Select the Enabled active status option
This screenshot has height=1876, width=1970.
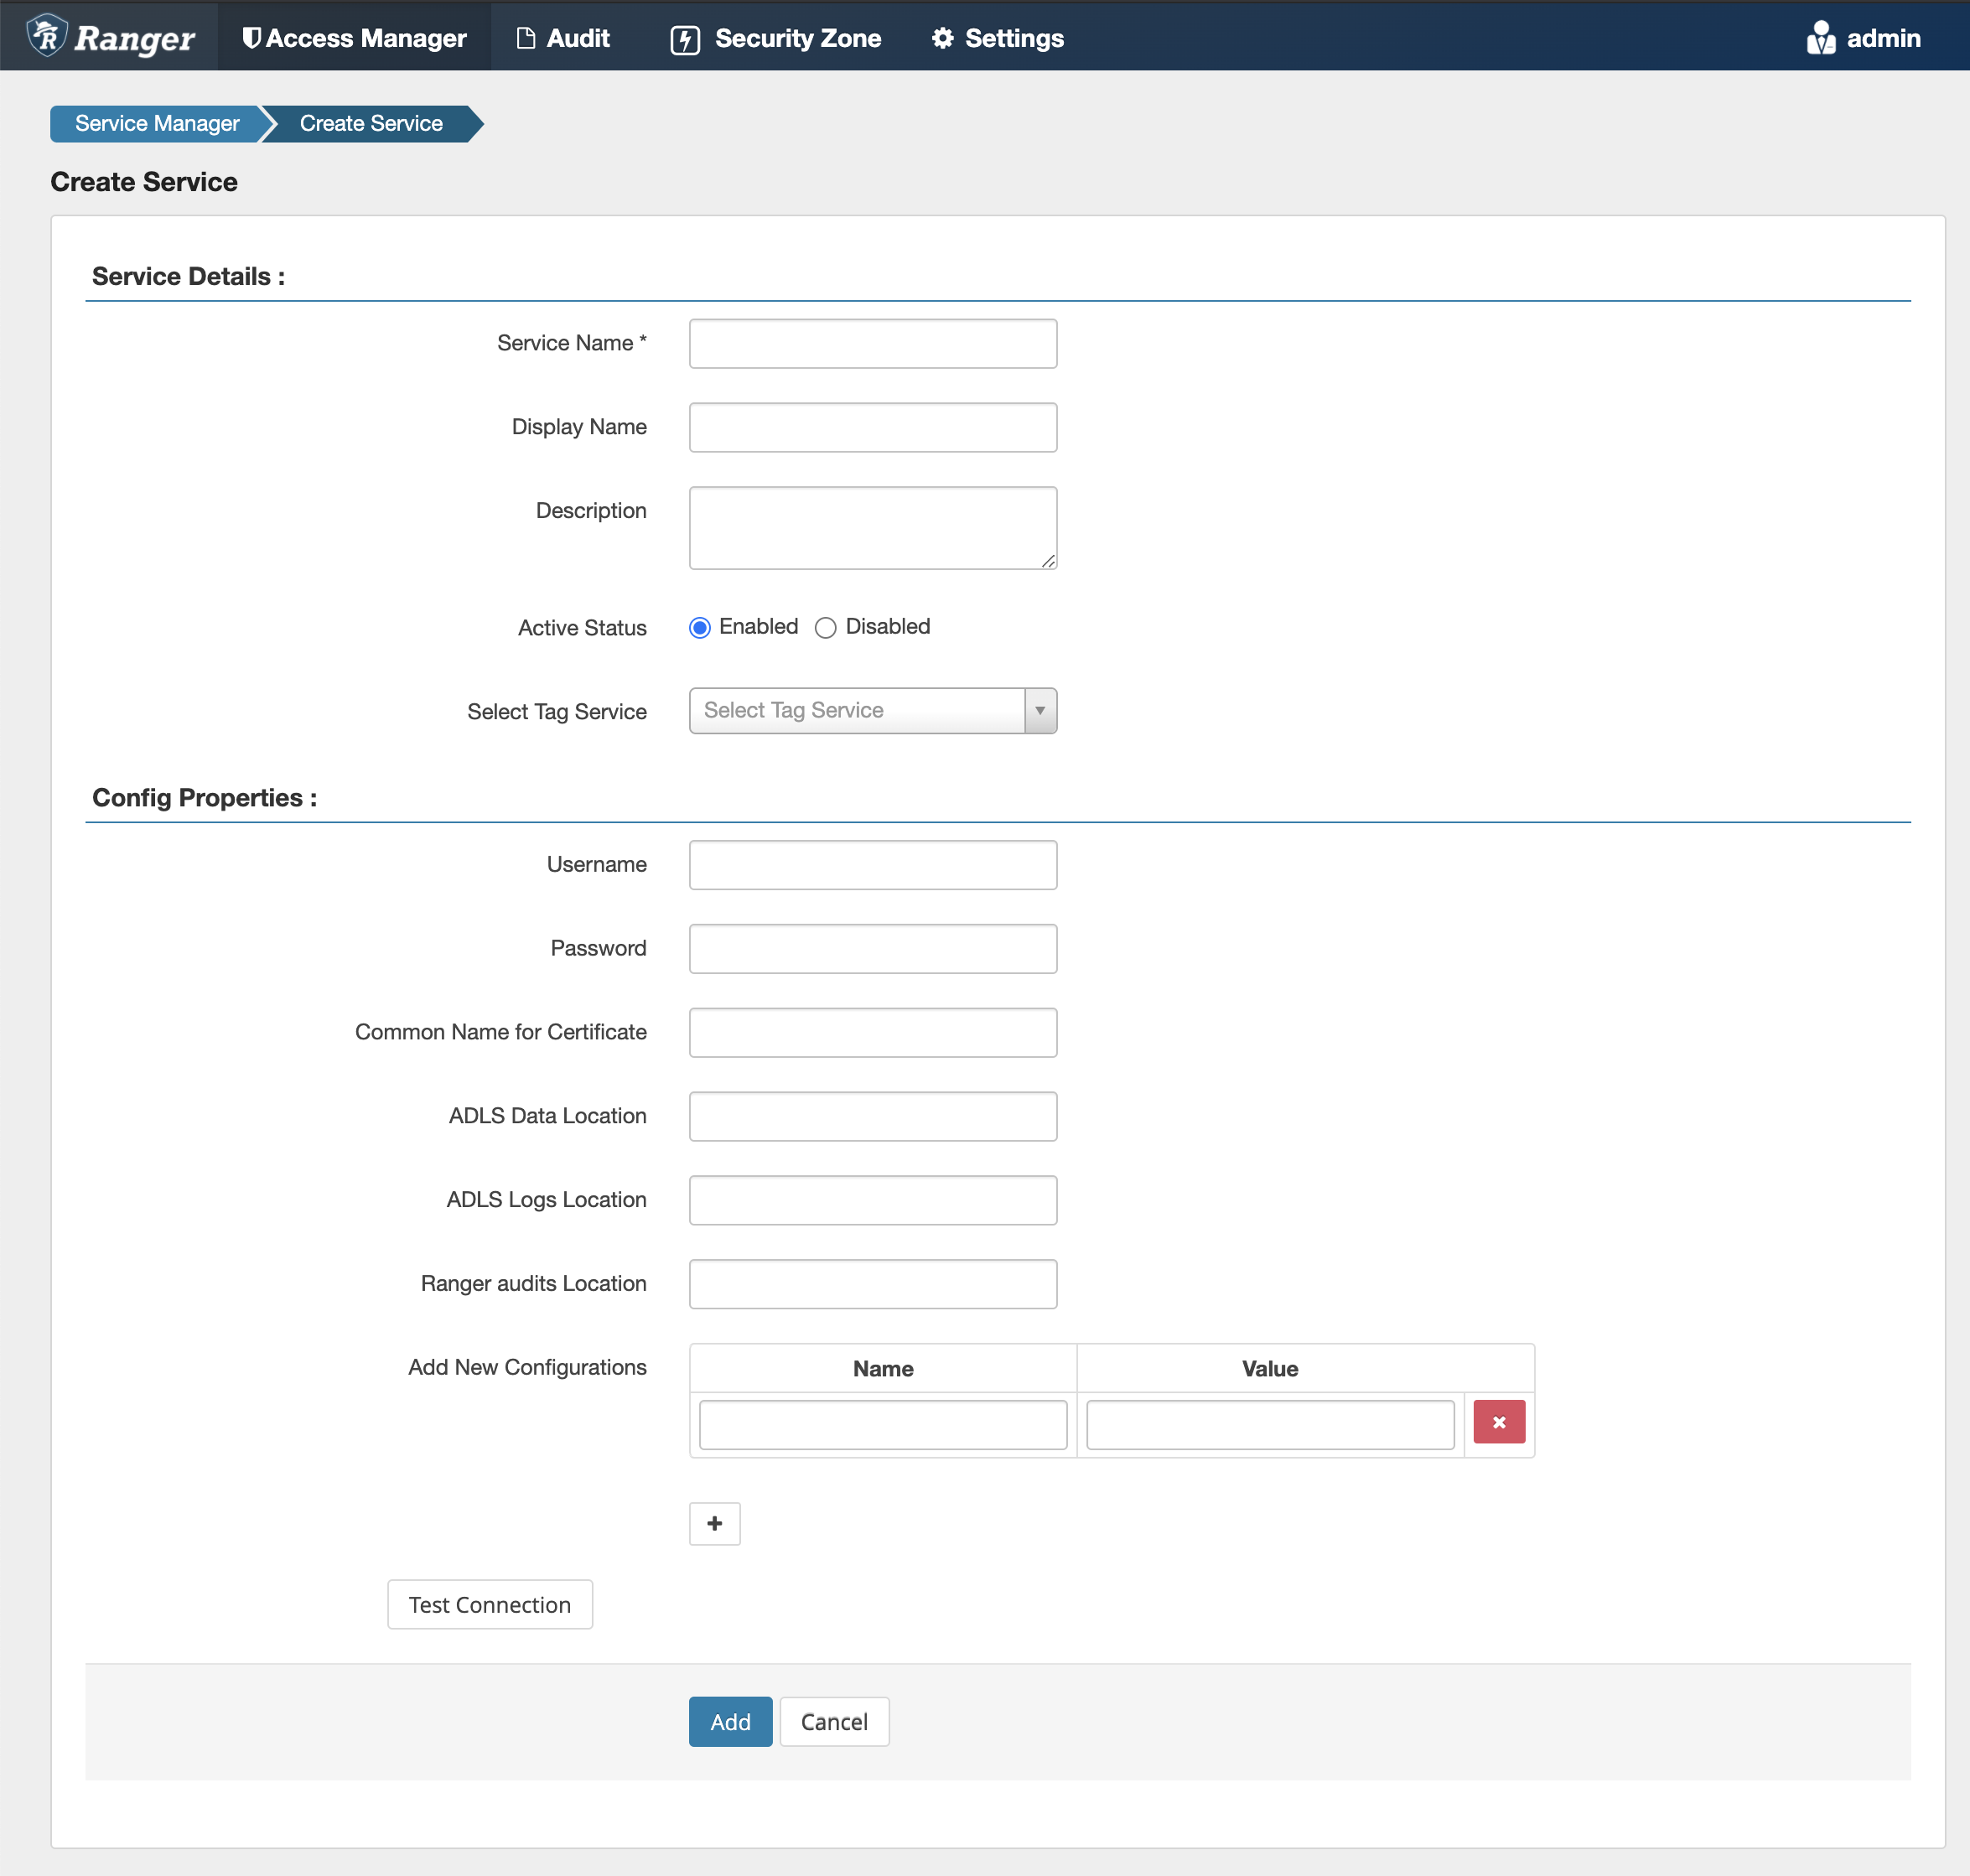[x=700, y=628]
